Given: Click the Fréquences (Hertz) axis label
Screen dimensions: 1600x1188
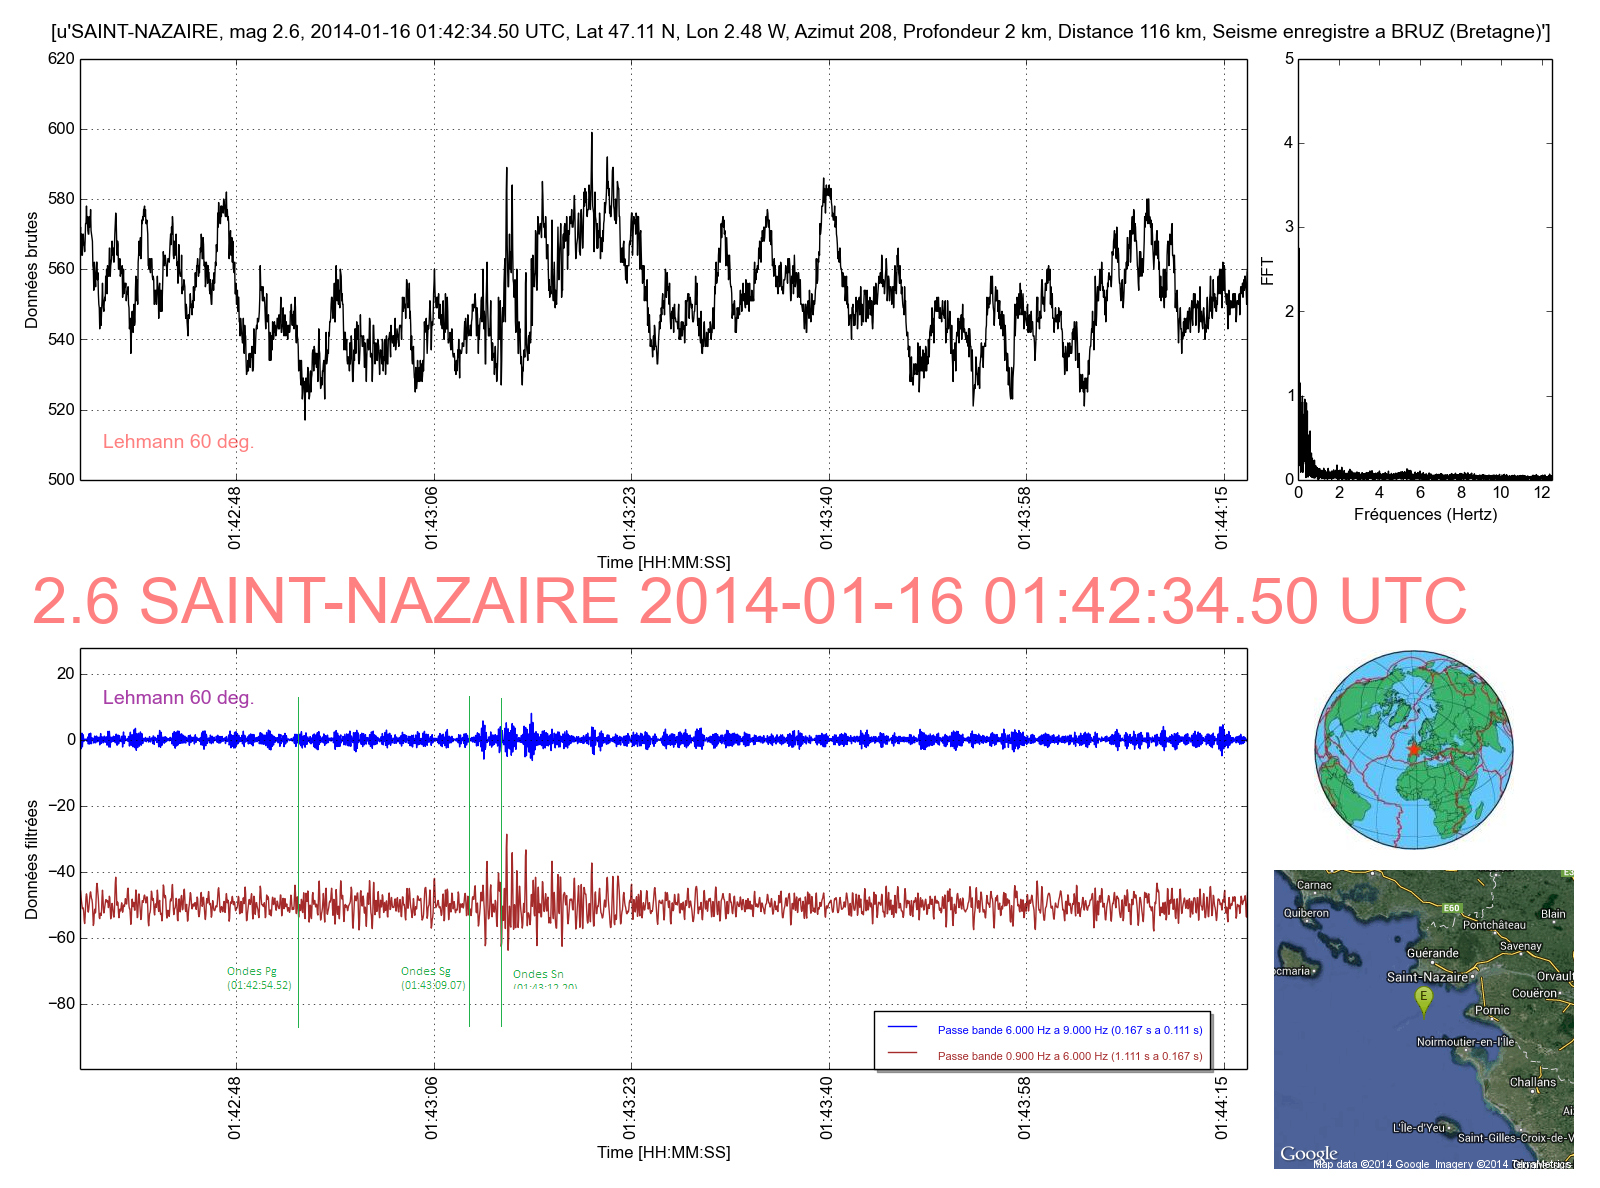Looking at the screenshot, I should pyautogui.click(x=1425, y=514).
